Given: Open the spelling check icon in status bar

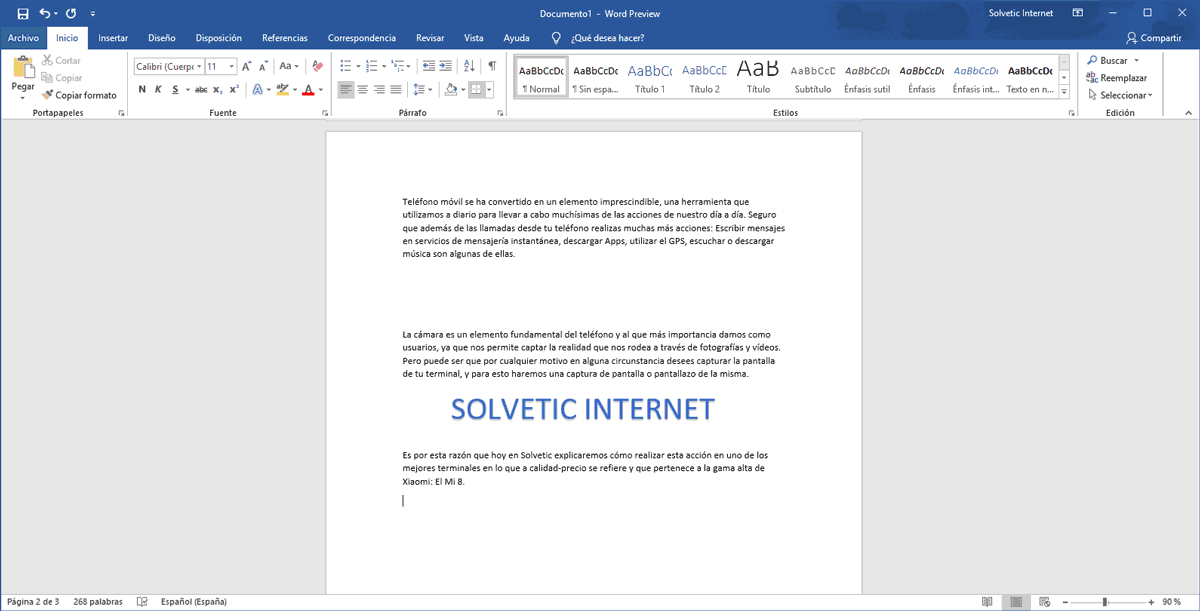Looking at the screenshot, I should pos(142,602).
